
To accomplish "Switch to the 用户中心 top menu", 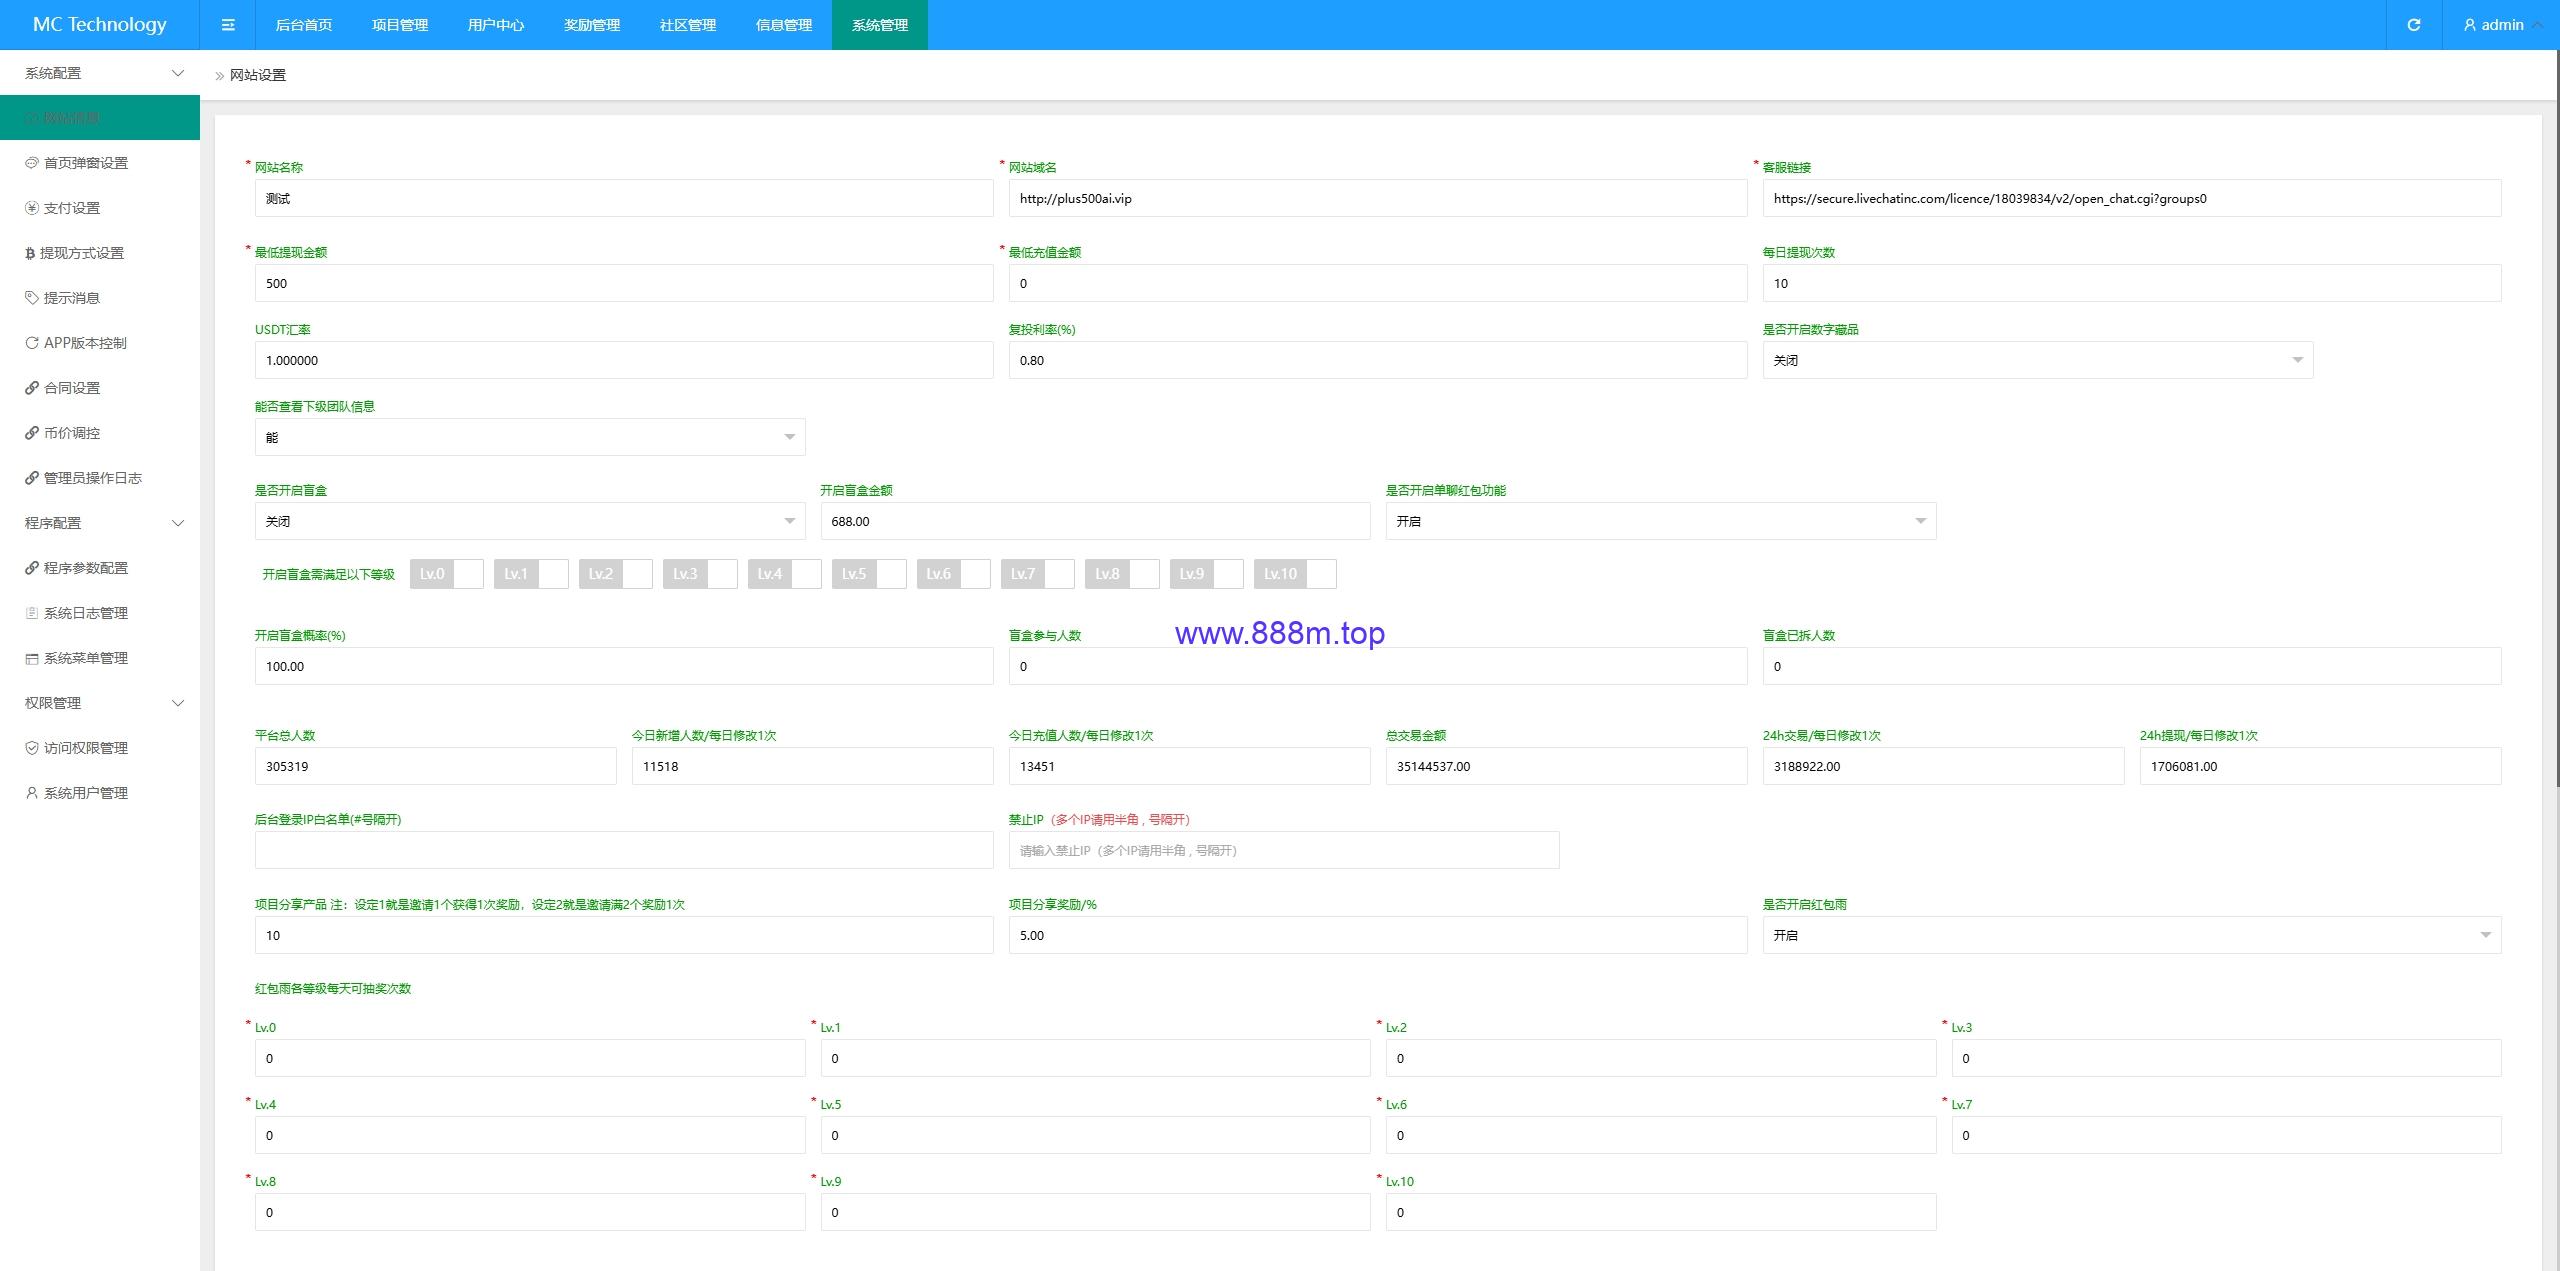I will pos(496,25).
